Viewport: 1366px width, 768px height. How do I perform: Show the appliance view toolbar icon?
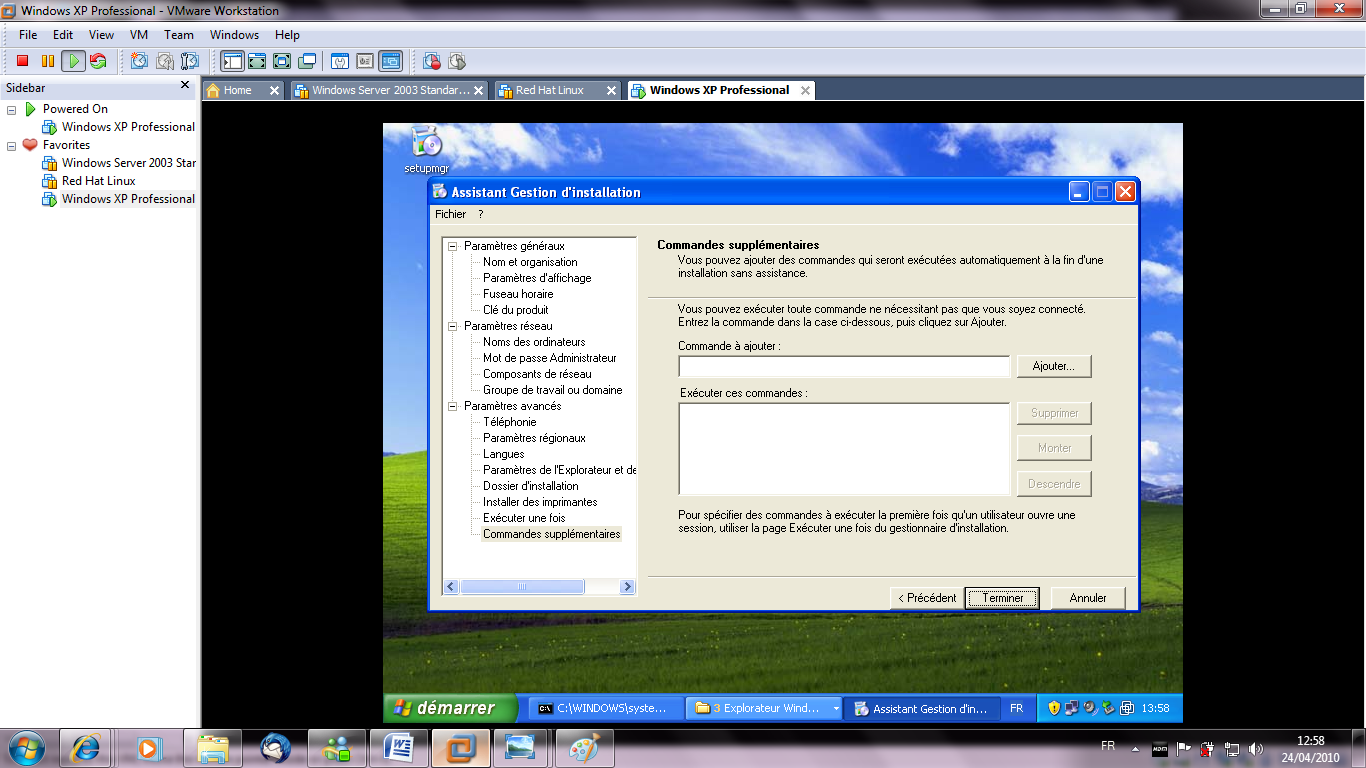tap(365, 61)
